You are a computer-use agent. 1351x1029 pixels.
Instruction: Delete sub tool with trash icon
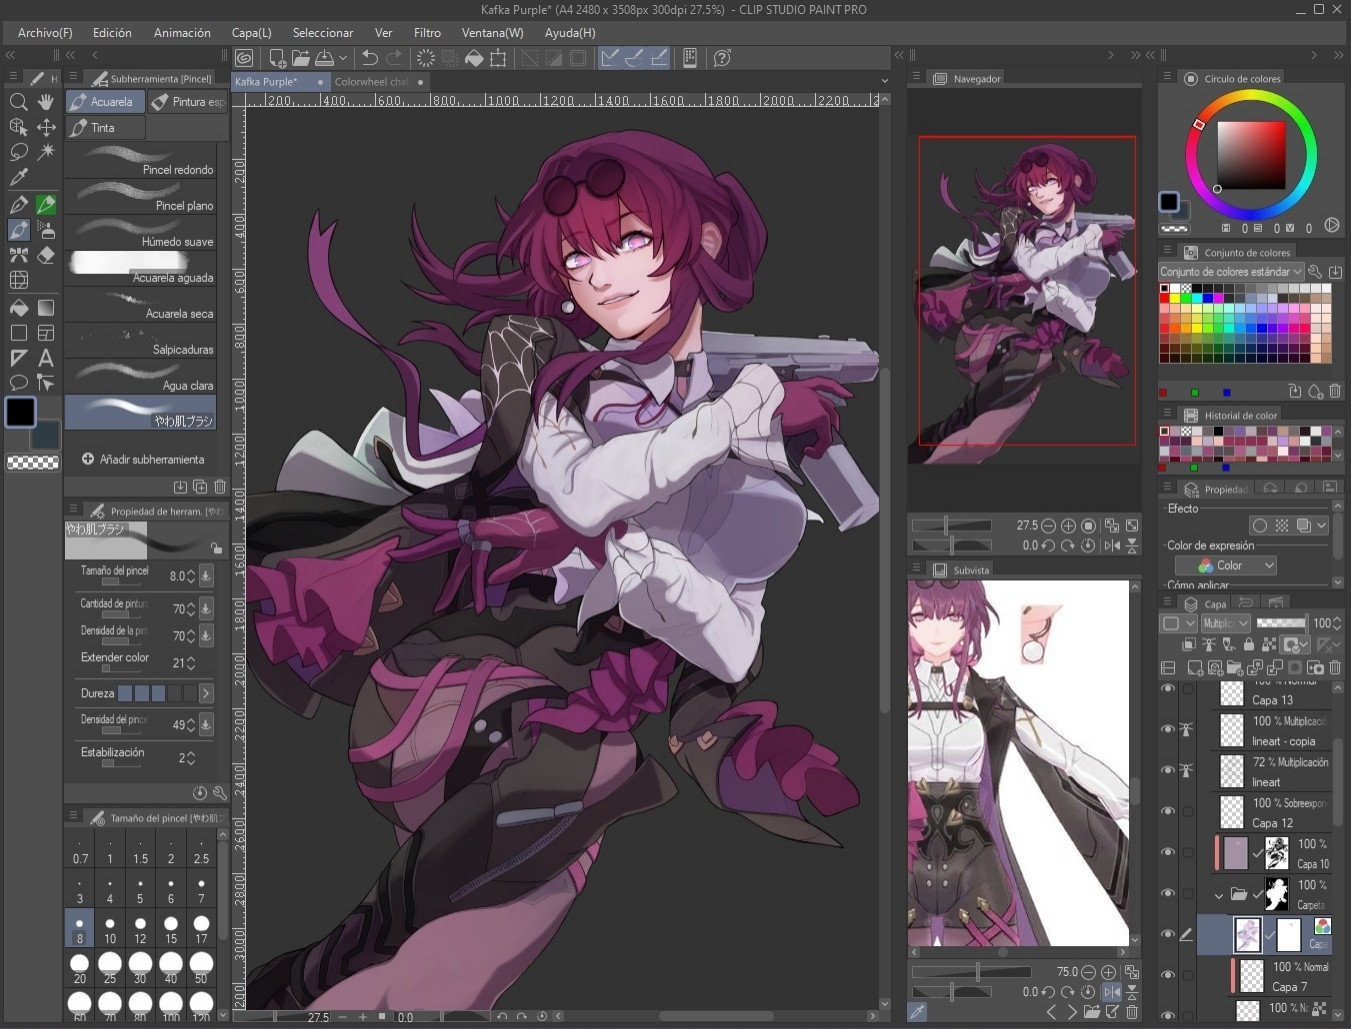(220, 487)
